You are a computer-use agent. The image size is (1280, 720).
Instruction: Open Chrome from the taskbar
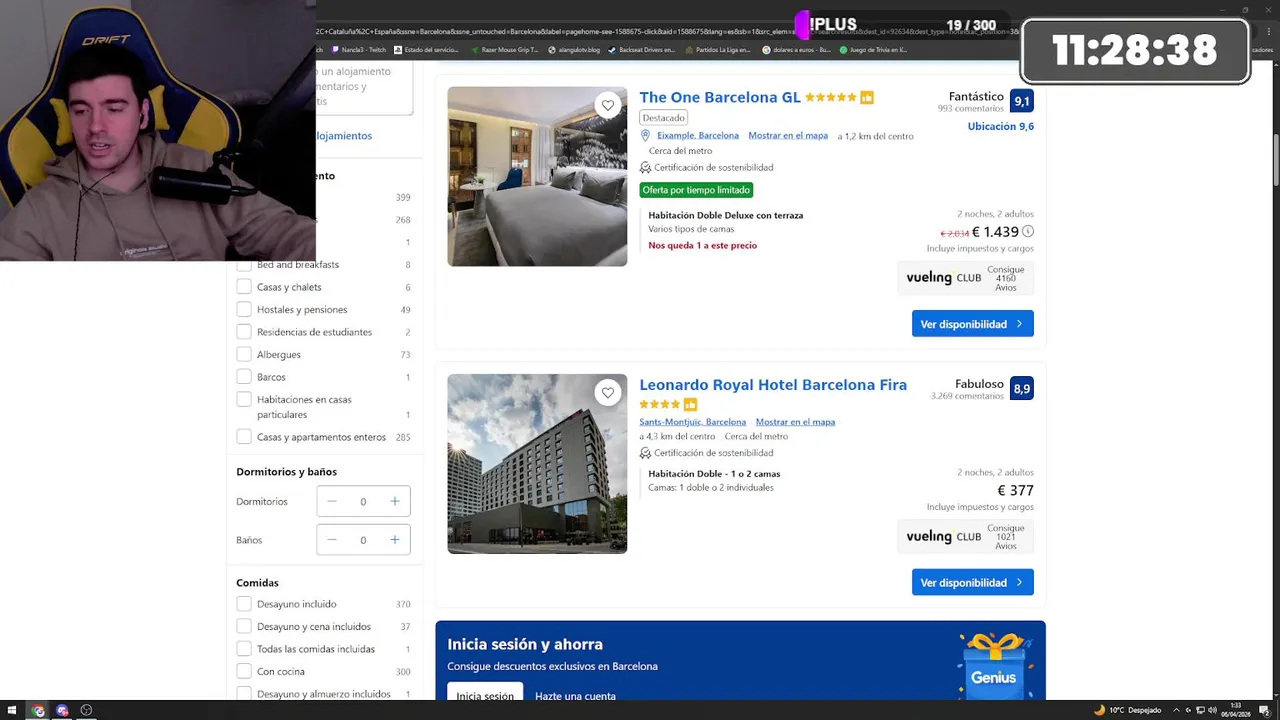38,710
